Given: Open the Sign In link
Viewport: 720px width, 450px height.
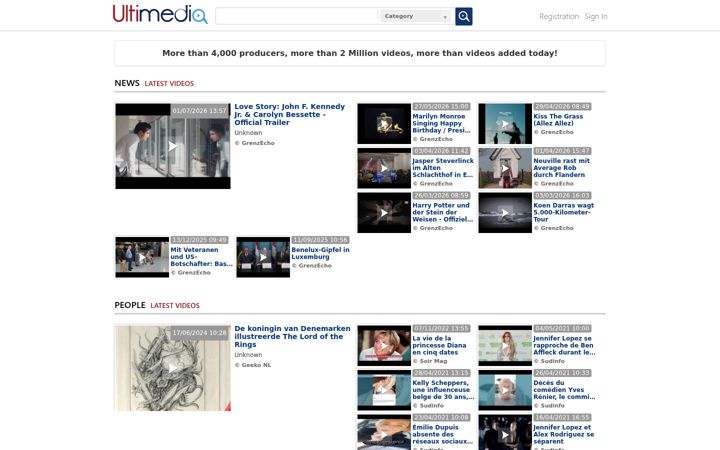Looking at the screenshot, I should (596, 17).
